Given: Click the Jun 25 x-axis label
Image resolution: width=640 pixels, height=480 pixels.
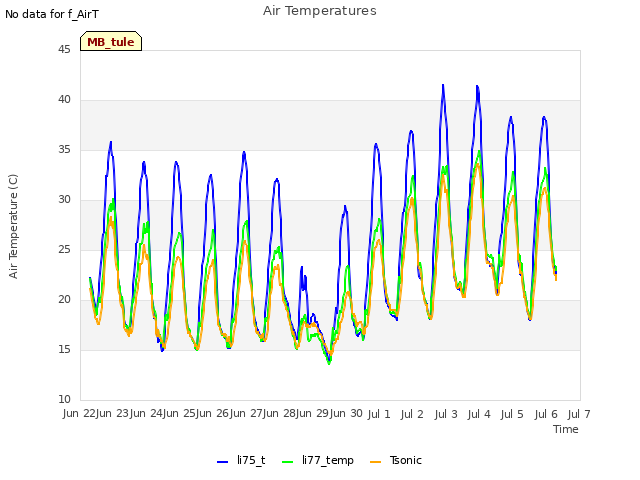Looking at the screenshot, I should (x=180, y=413).
